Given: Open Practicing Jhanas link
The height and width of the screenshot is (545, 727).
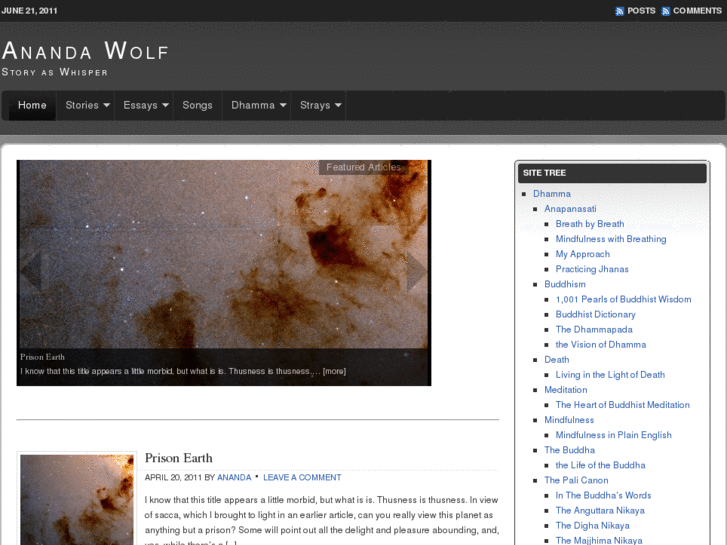Looking at the screenshot, I should point(592,269).
